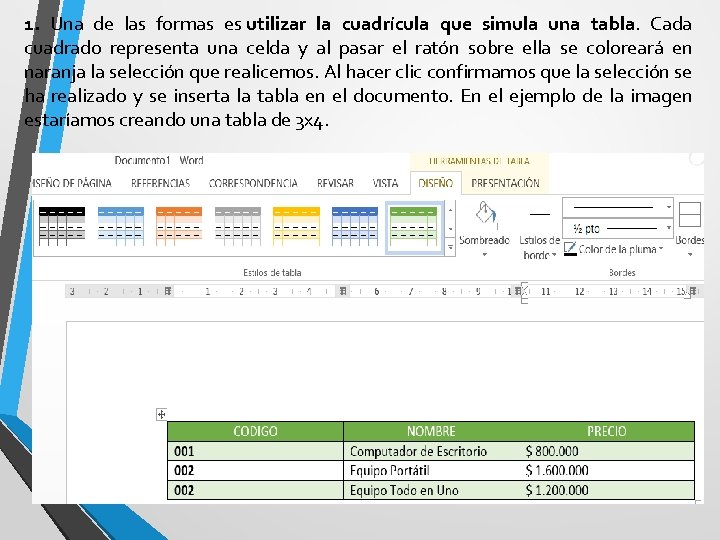This screenshot has width=720, height=540.
Task: Select the gray table style thumbnail
Action: click(x=238, y=226)
